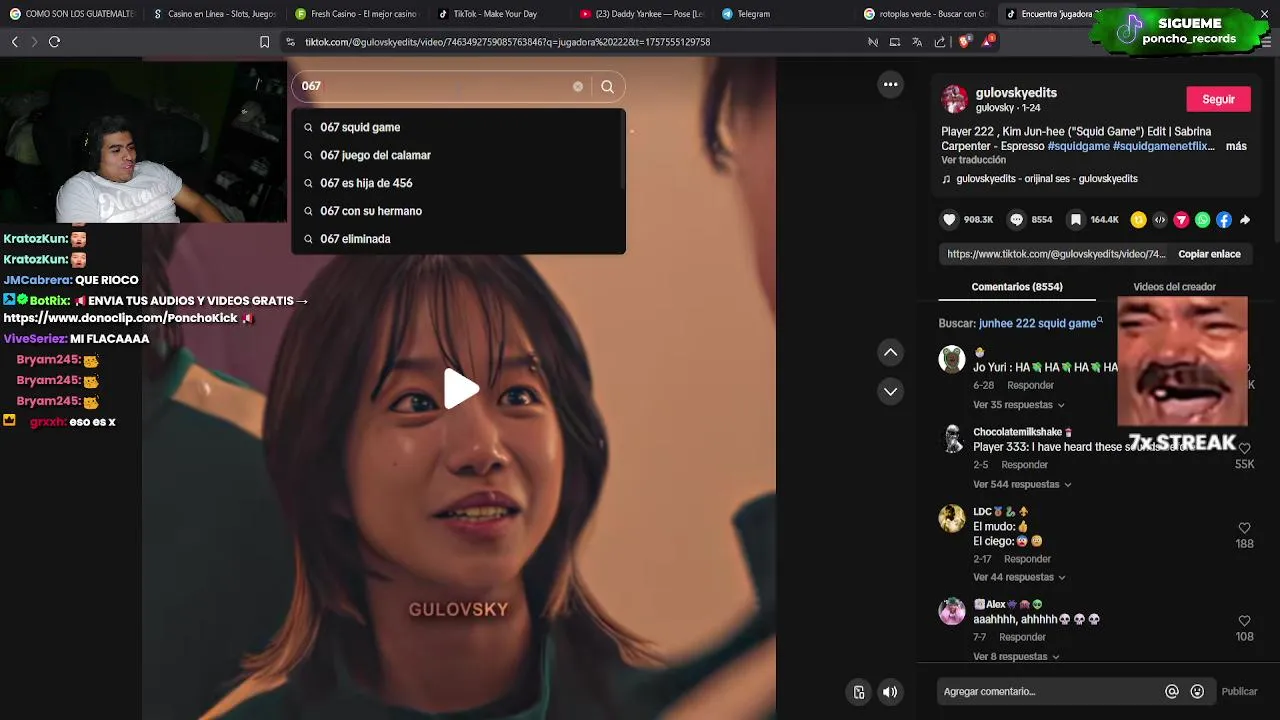Open gulovskyedits original sound link

click(1046, 179)
